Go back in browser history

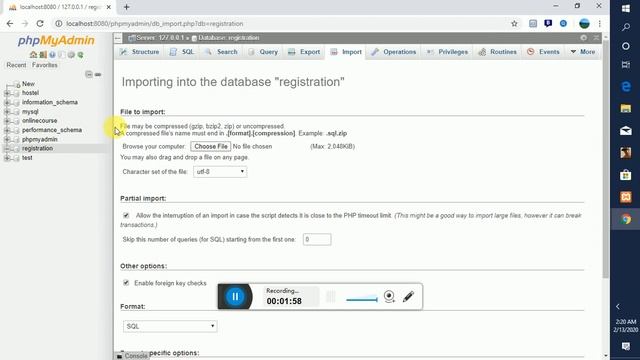(10, 24)
